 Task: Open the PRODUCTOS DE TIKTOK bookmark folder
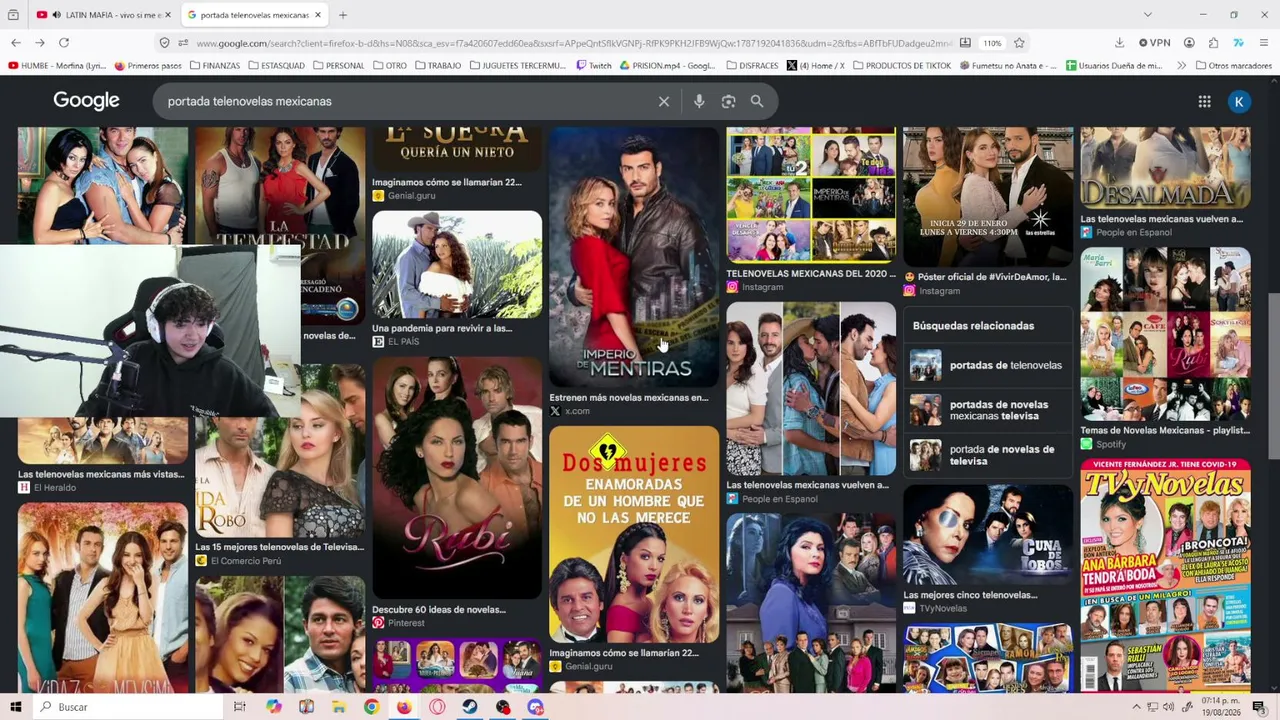coord(904,66)
